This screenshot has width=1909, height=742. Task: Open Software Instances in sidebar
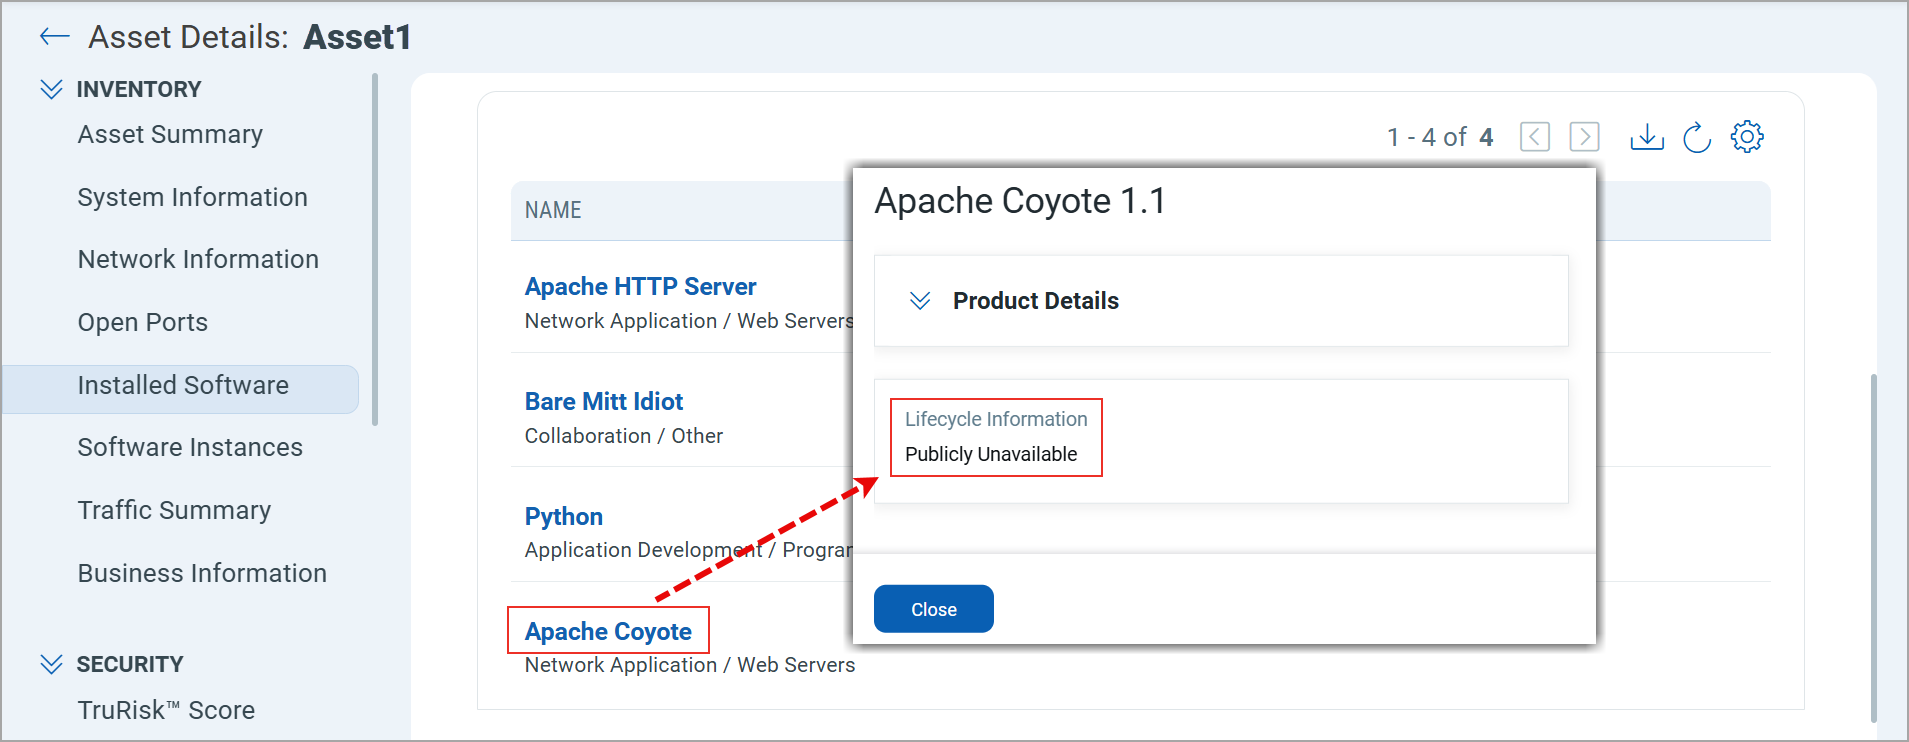(190, 447)
